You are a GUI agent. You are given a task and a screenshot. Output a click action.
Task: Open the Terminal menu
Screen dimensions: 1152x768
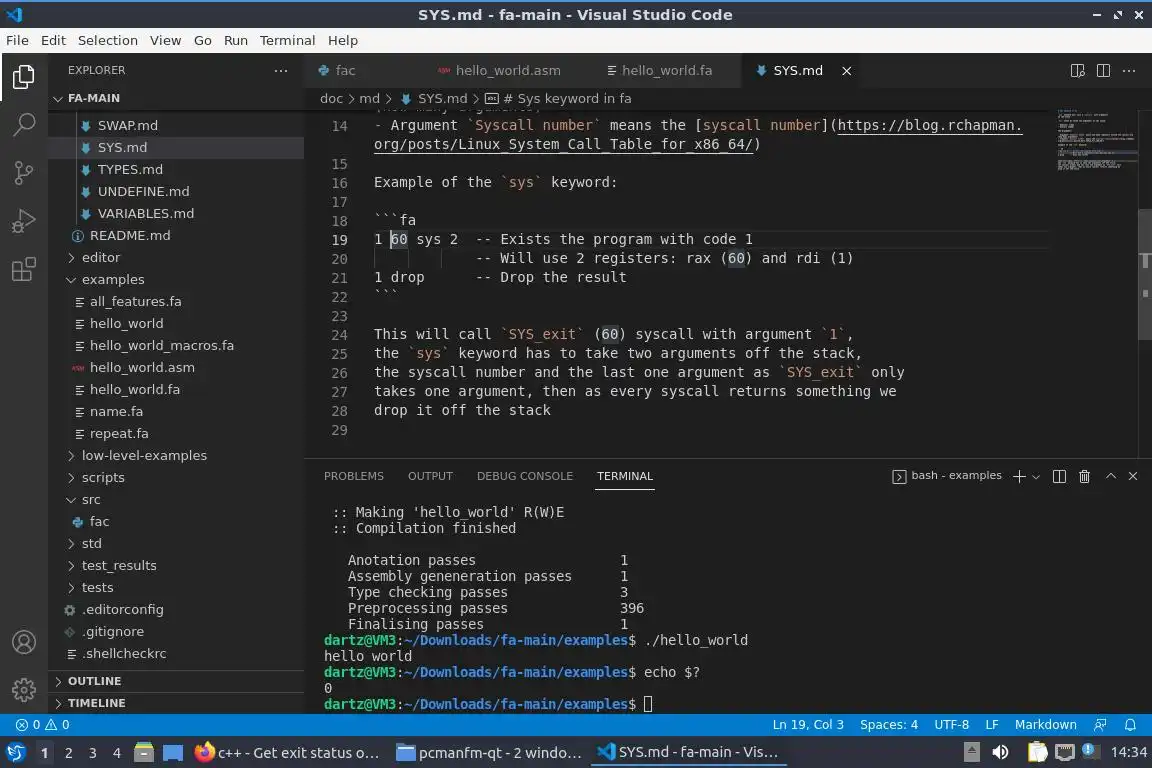287,40
